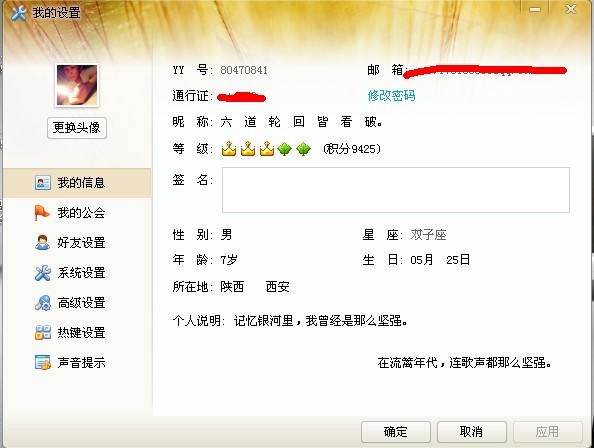594x448 pixels.
Task: Click inside the 签名 text box
Action: [x=395, y=190]
